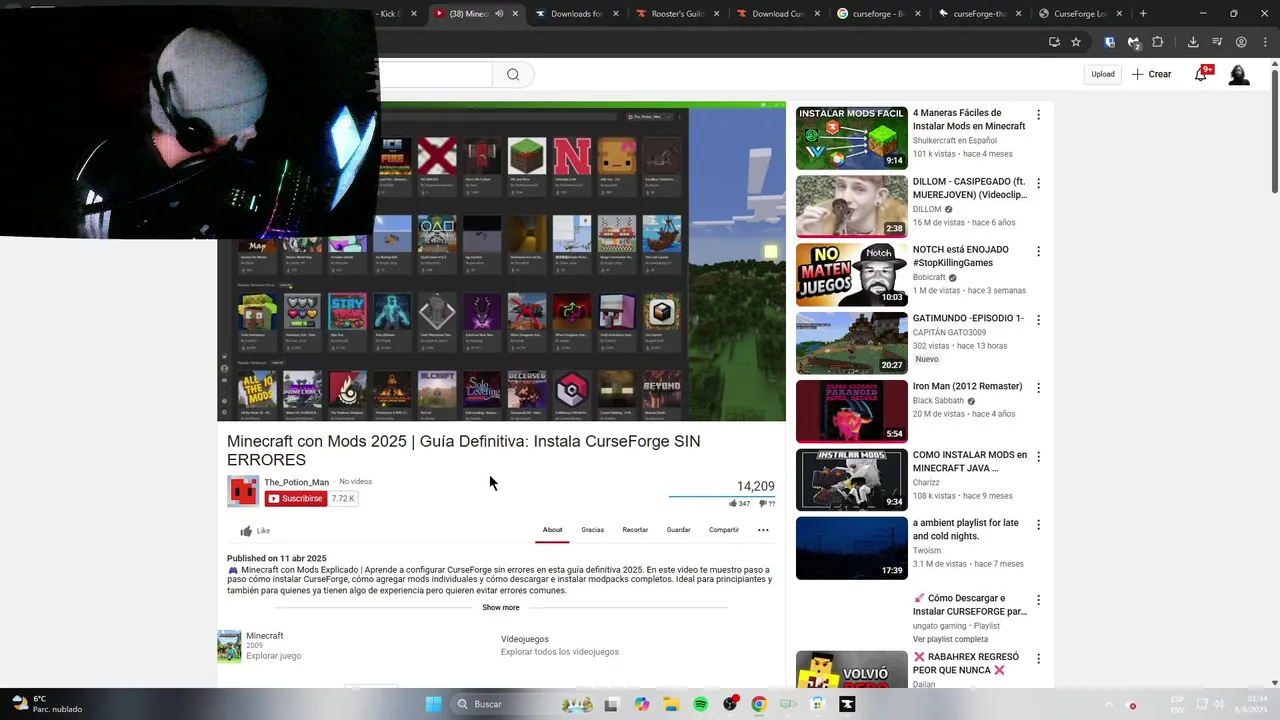This screenshot has width=1280, height=720.
Task: Open CurseForge anvil icon in taskbar
Action: [x=847, y=704]
